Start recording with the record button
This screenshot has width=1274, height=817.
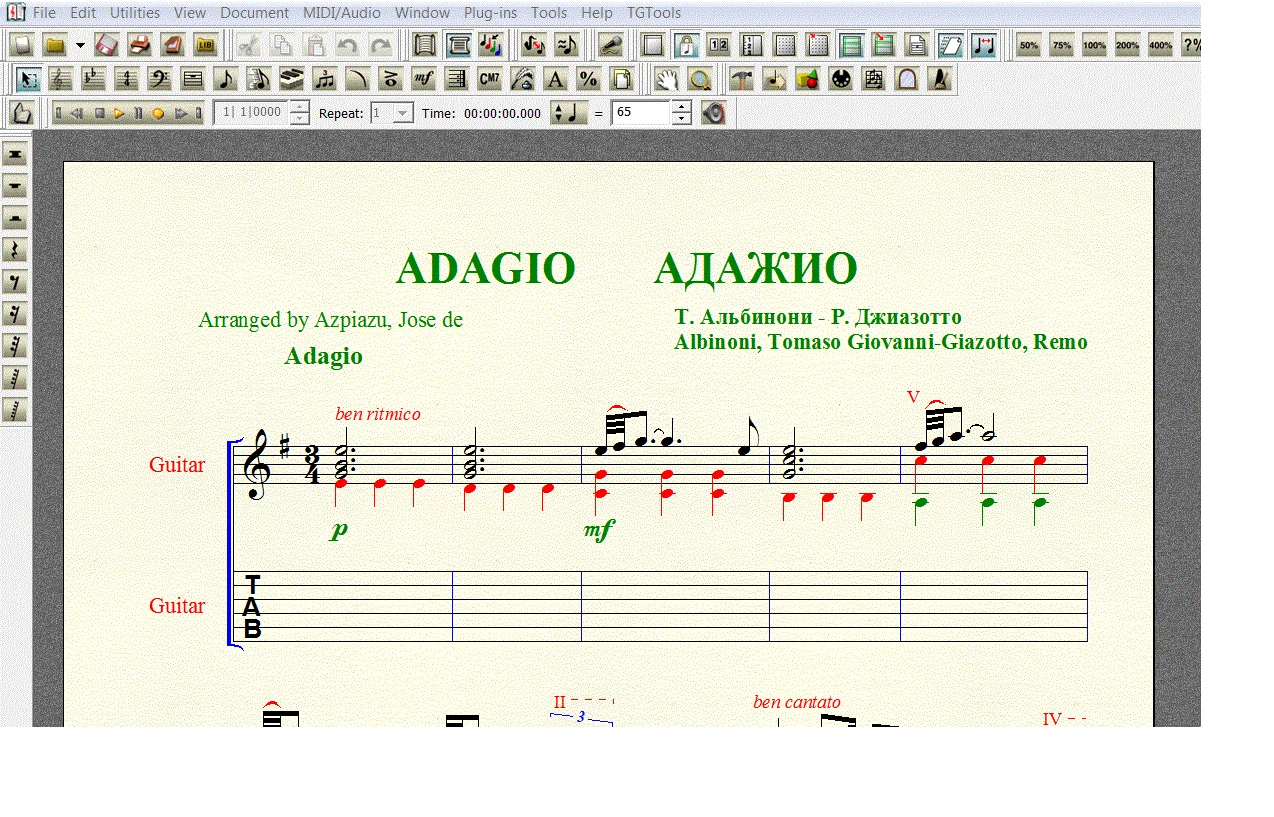pos(158,113)
